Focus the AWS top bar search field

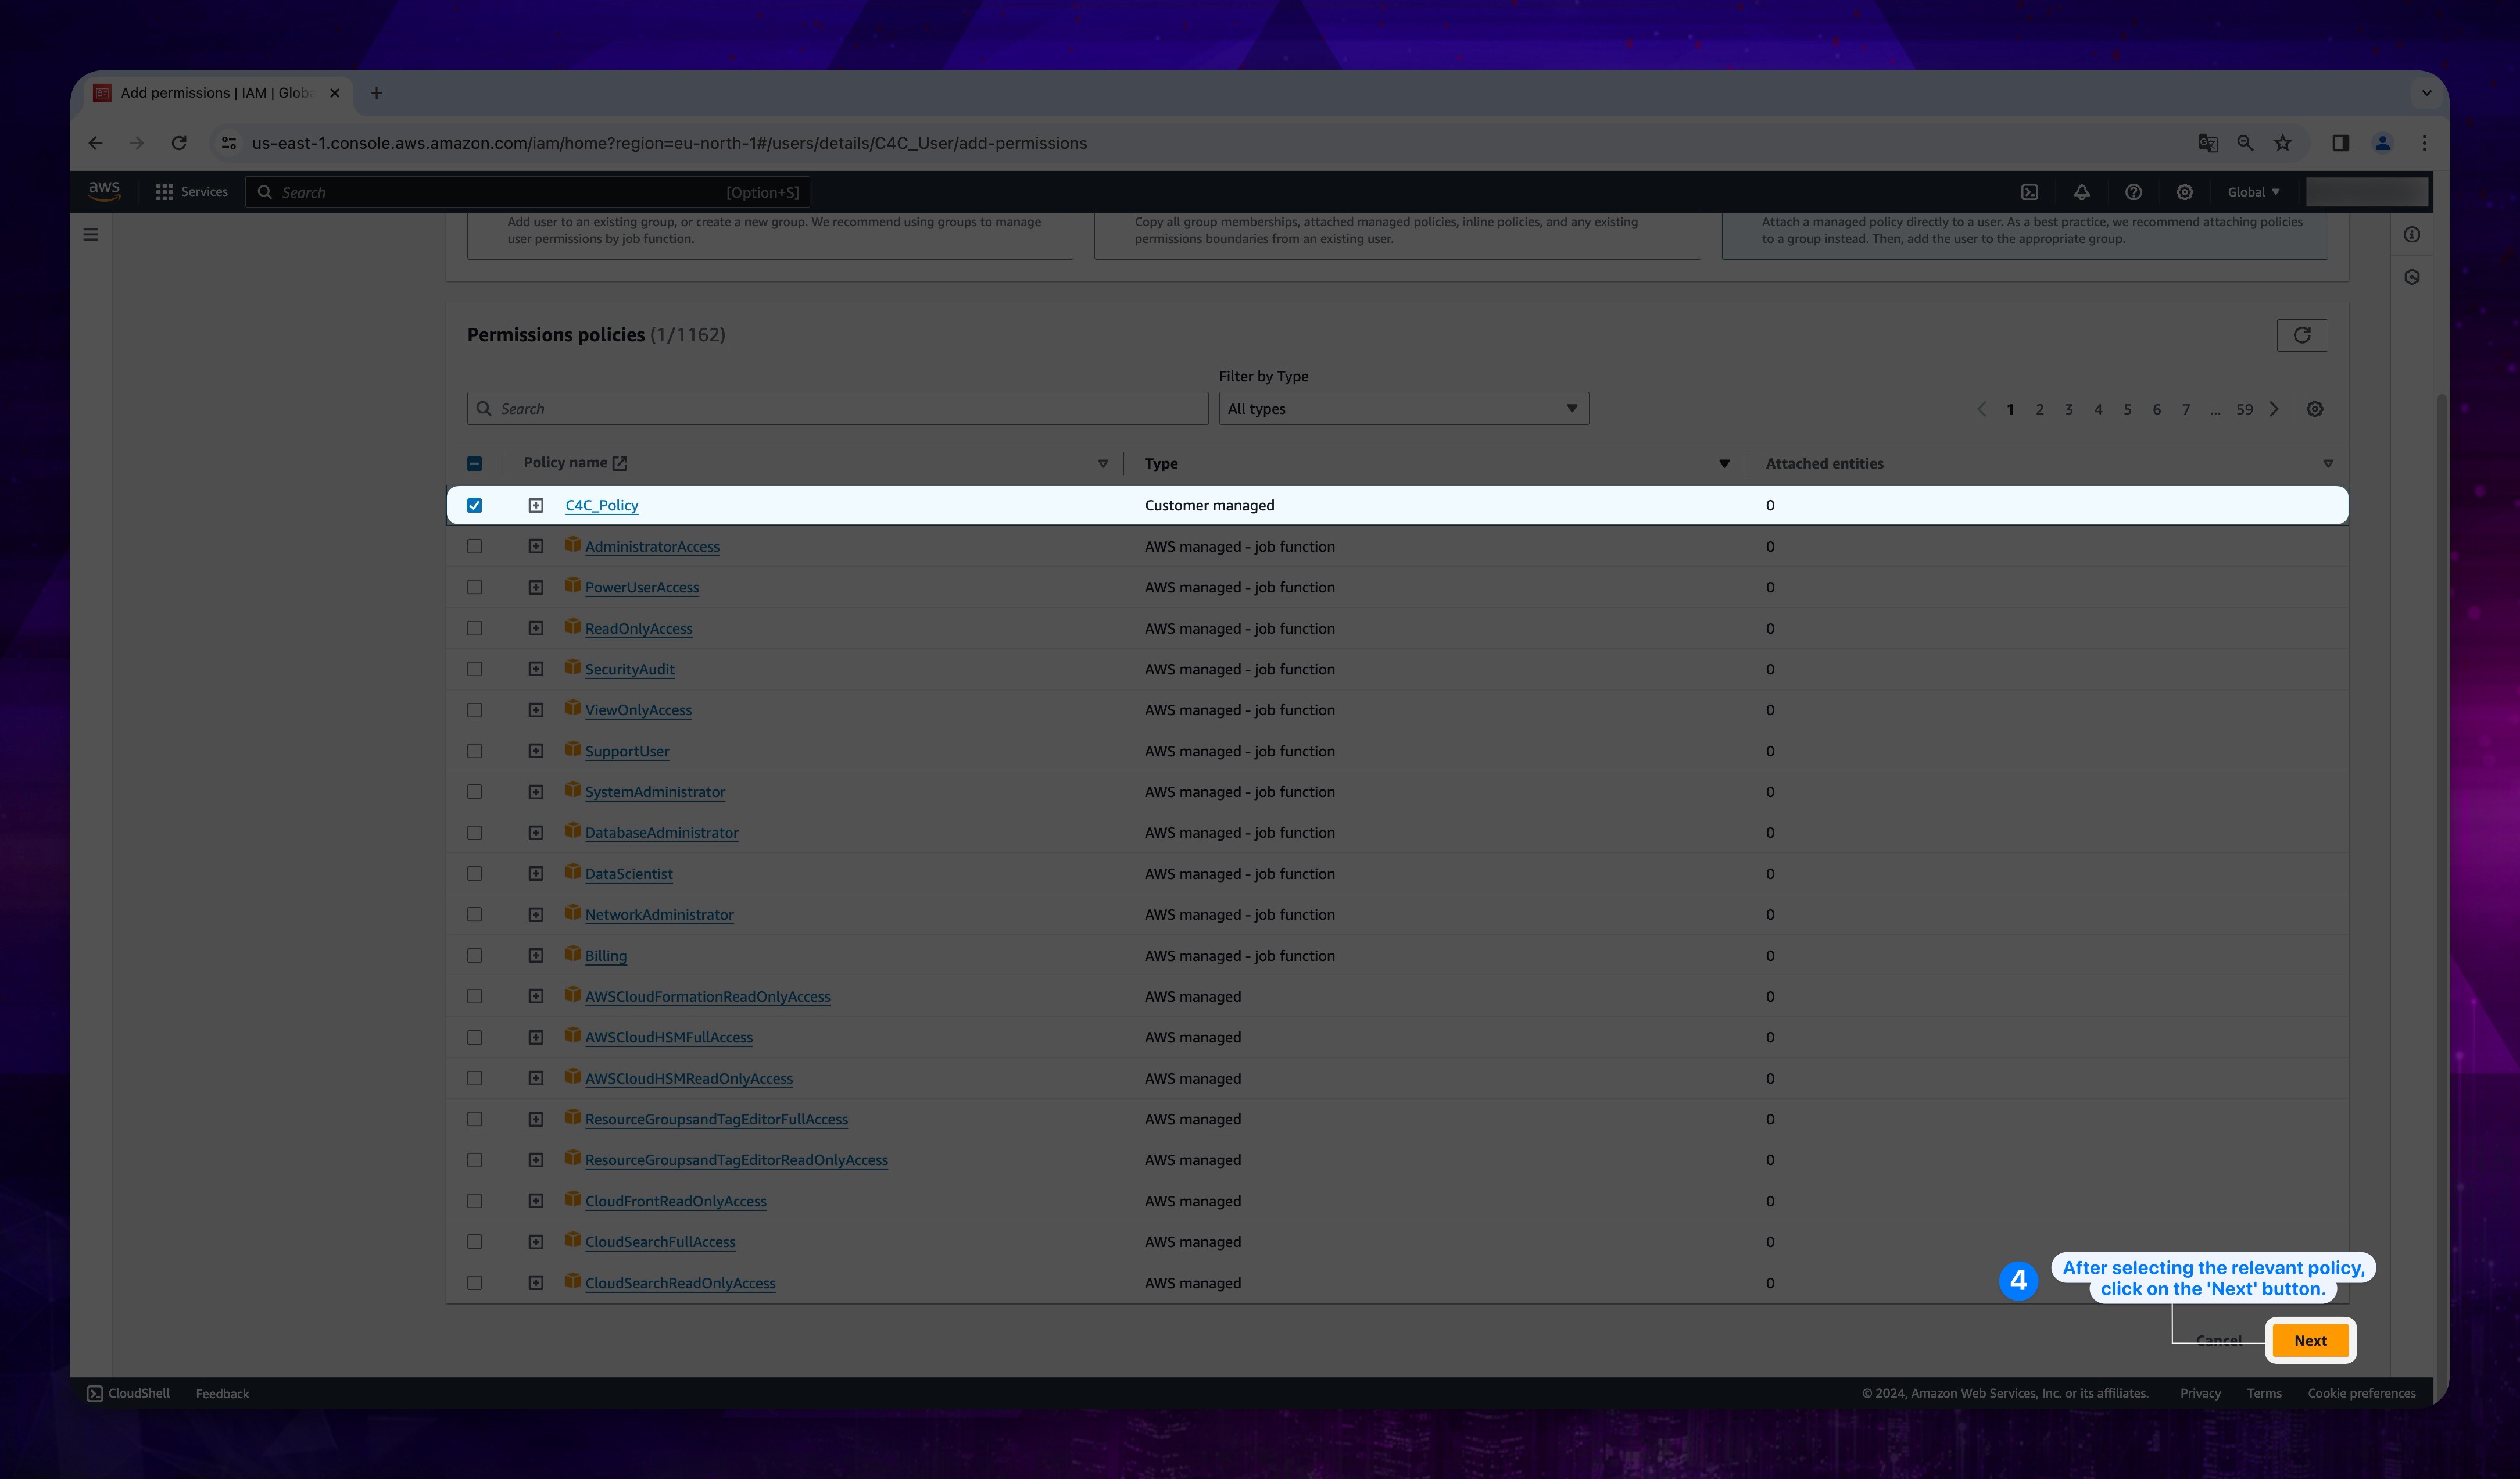point(528,192)
